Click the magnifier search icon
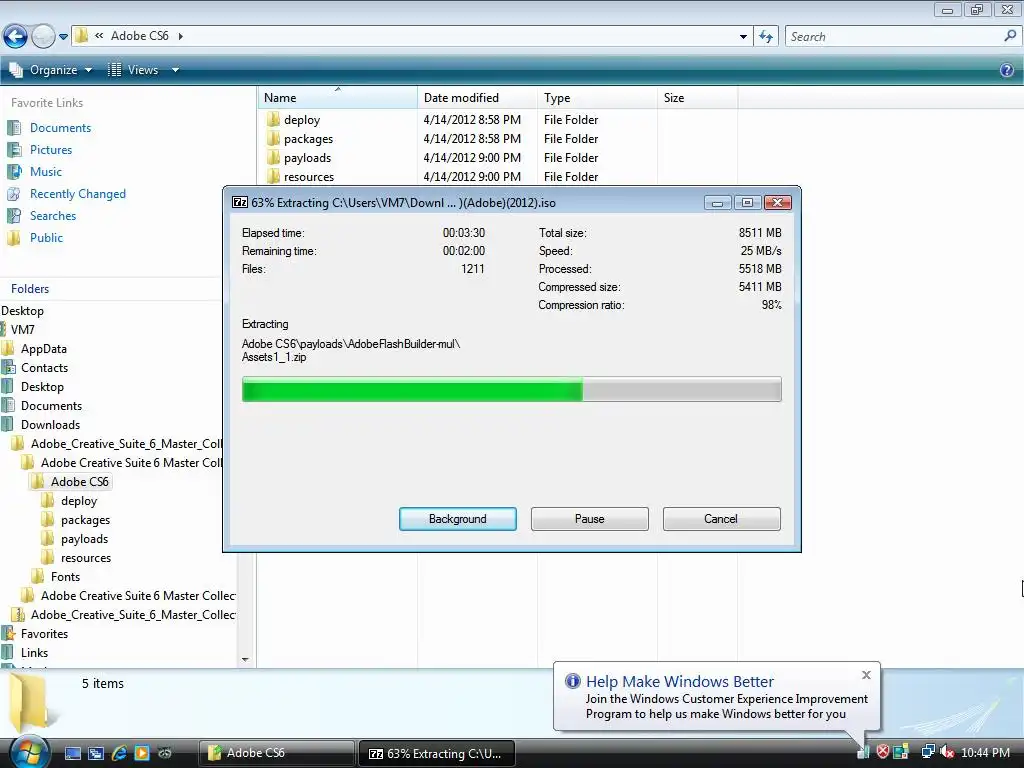1024x768 pixels. 1010,36
